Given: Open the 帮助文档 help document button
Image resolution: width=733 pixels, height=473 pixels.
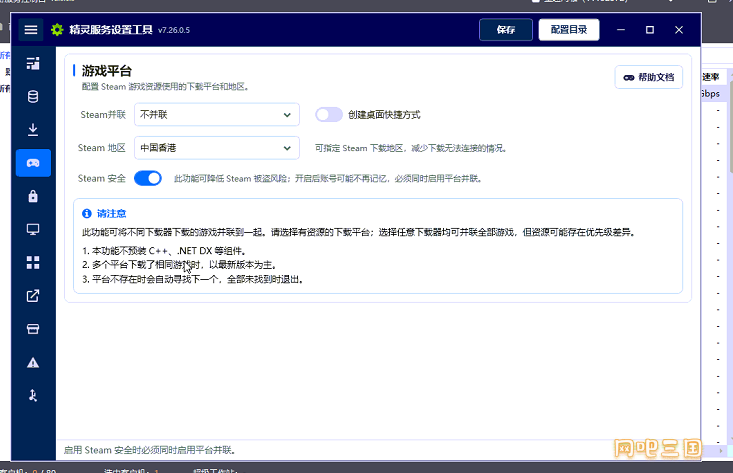Looking at the screenshot, I should click(x=649, y=77).
